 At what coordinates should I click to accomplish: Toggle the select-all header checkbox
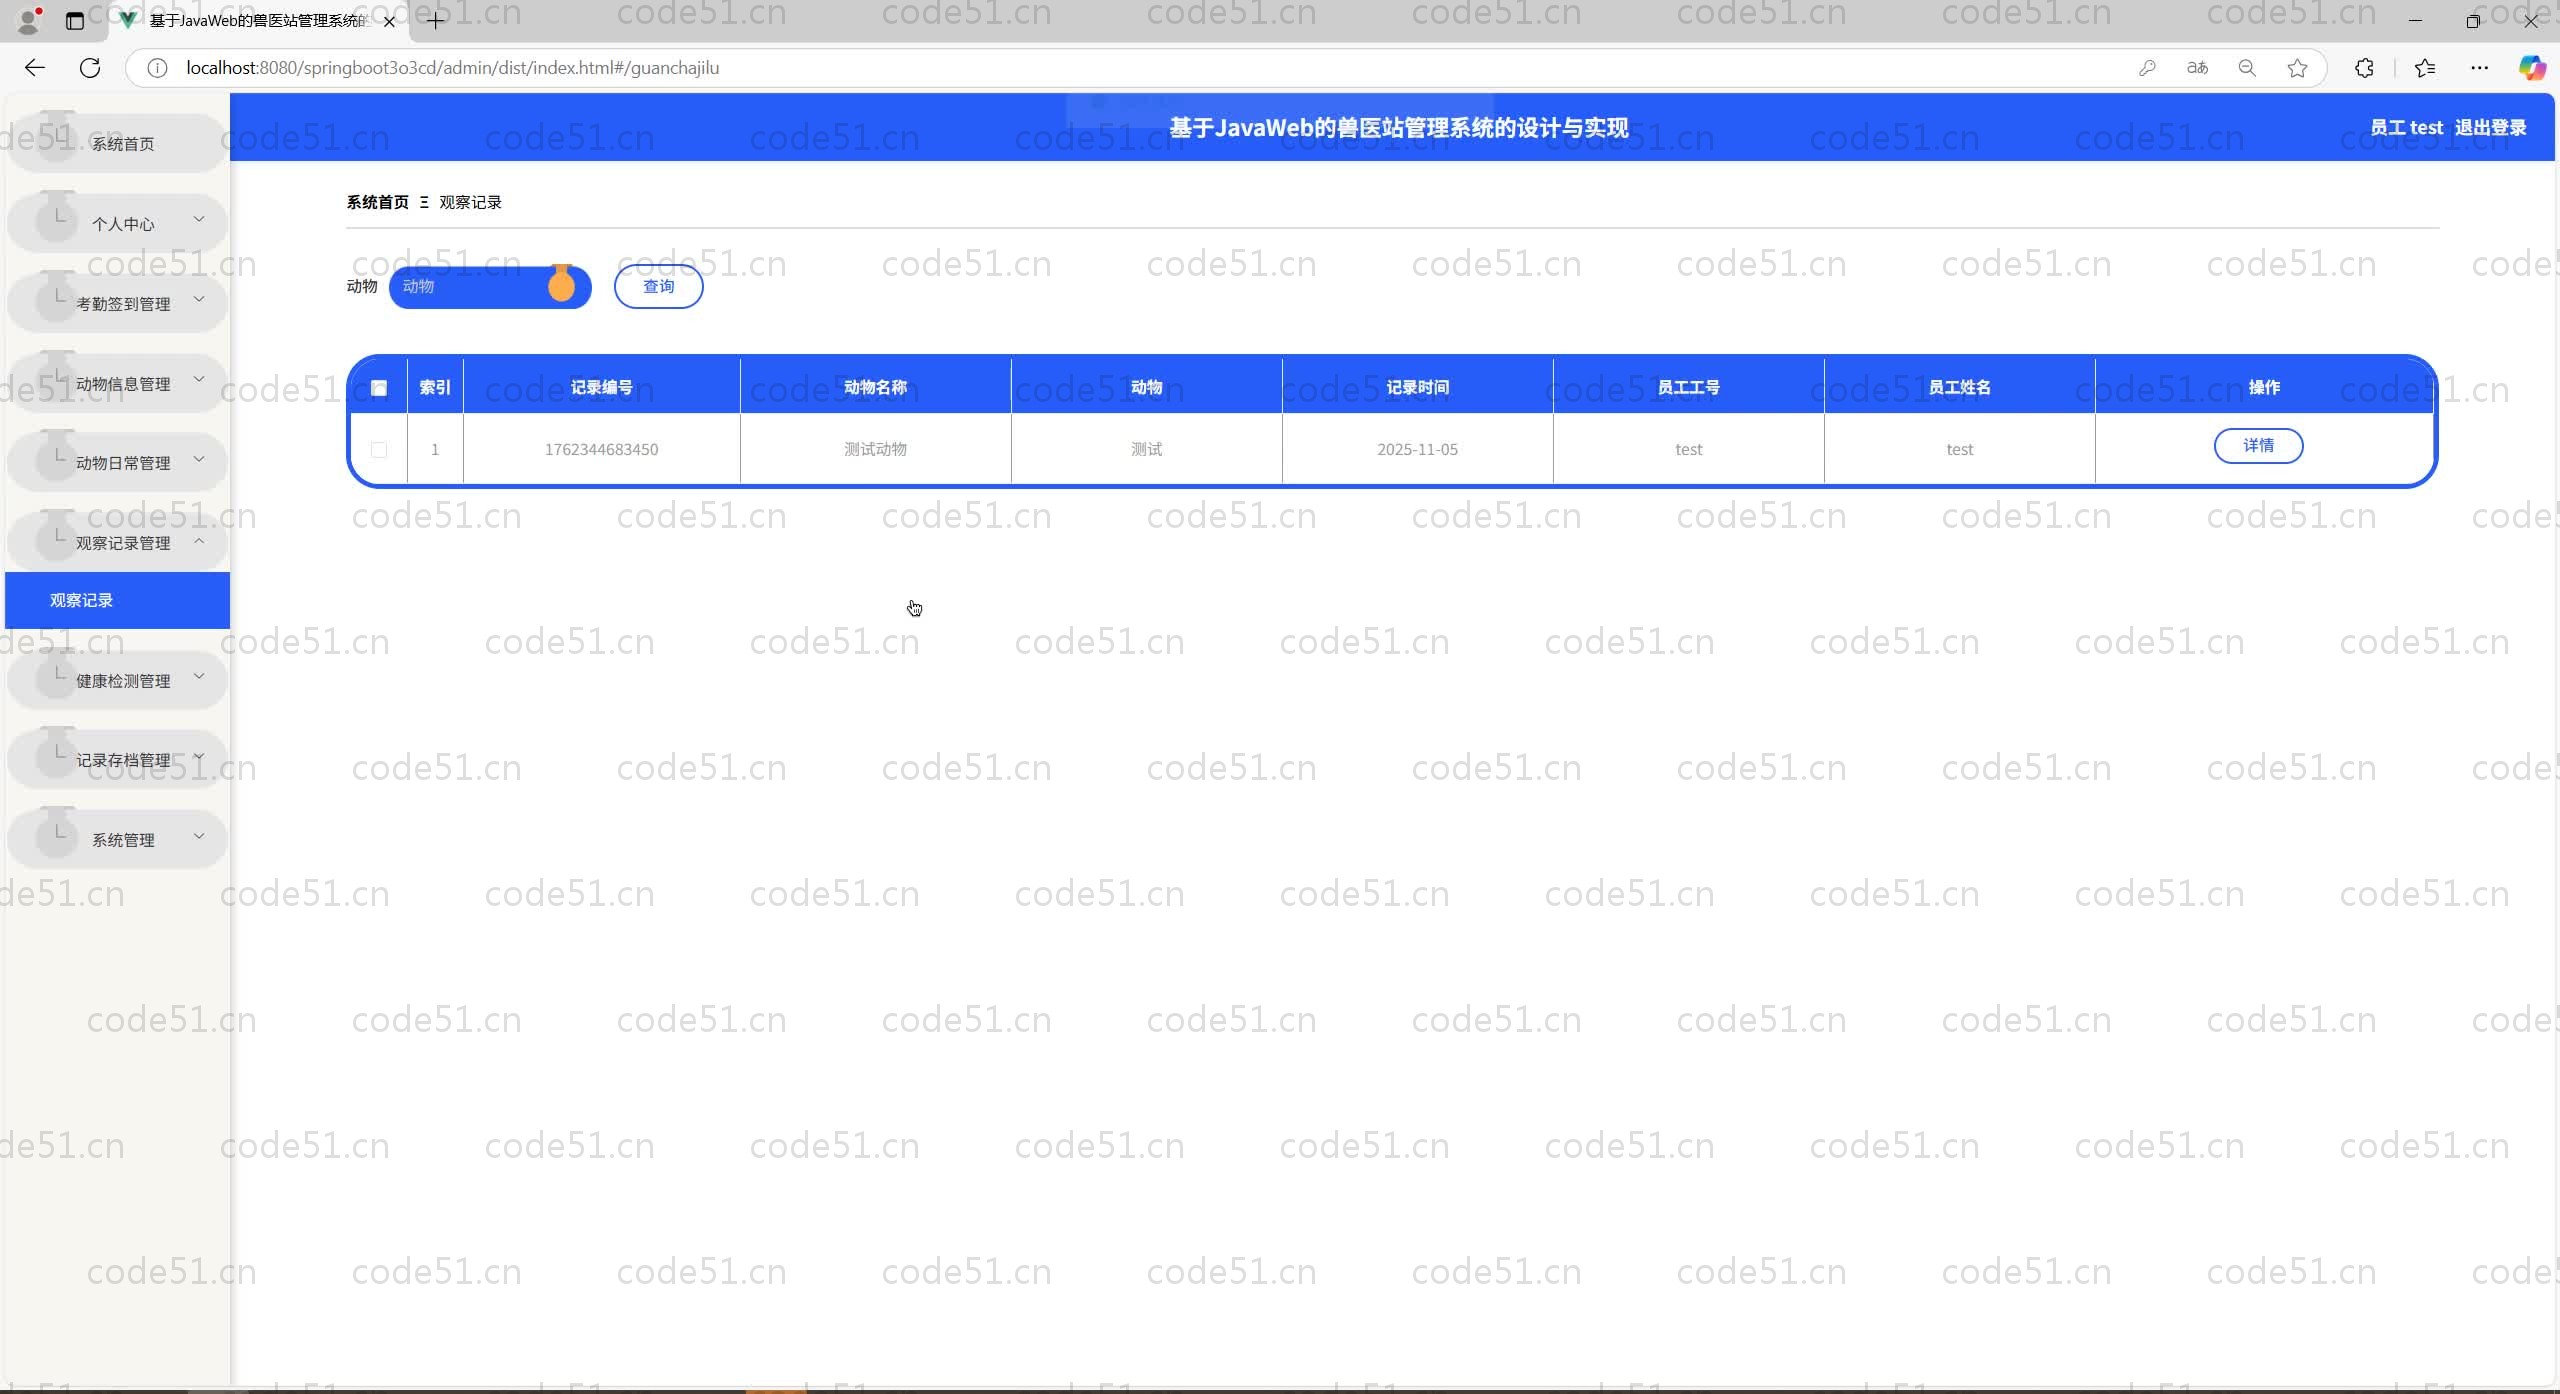pos(379,388)
